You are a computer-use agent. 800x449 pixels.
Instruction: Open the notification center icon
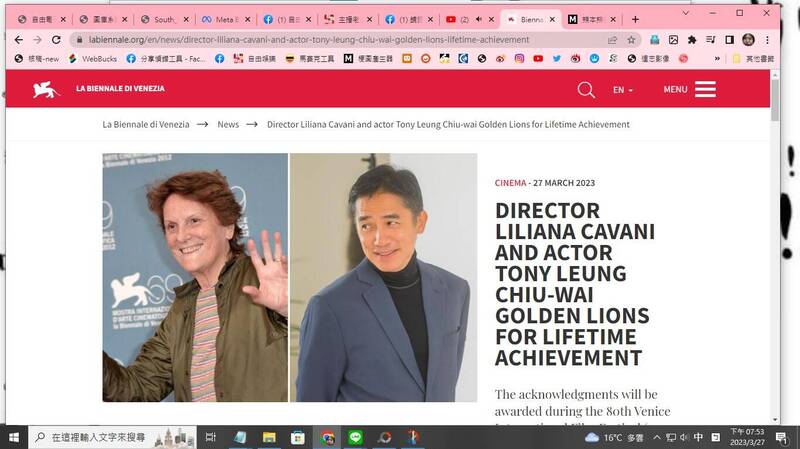pos(781,437)
